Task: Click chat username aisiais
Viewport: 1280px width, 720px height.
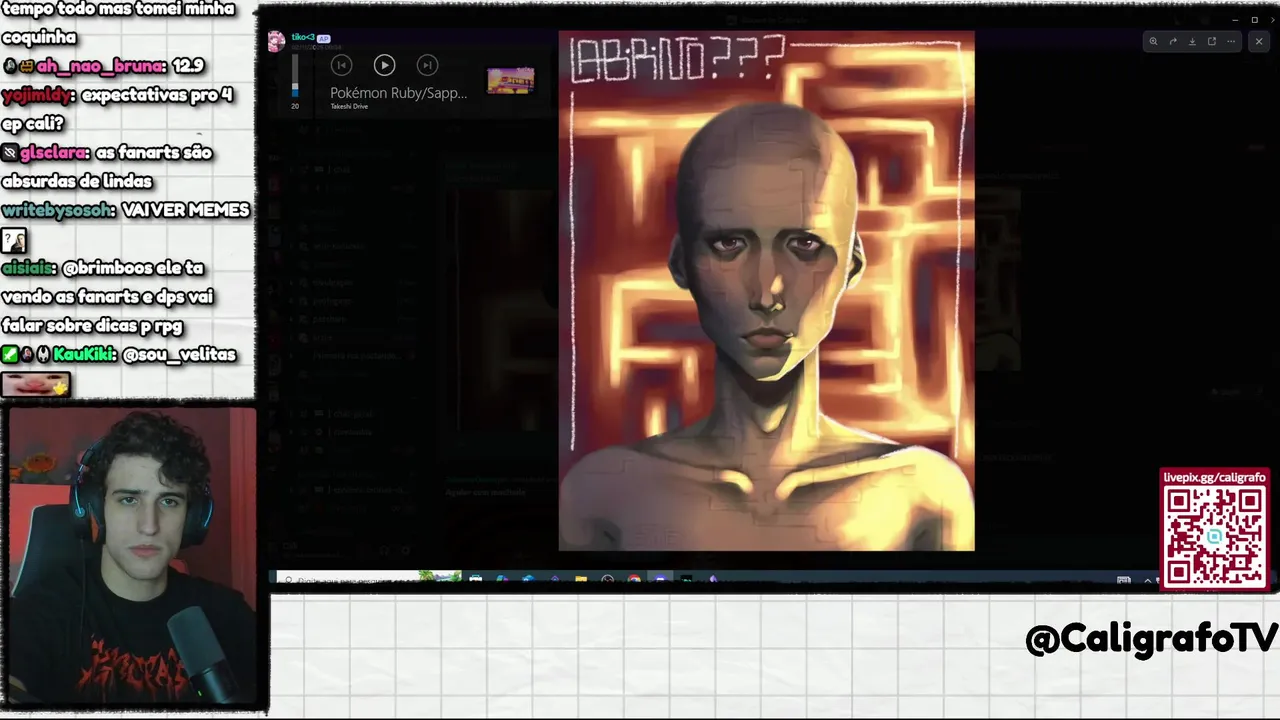Action: pyautogui.click(x=27, y=268)
